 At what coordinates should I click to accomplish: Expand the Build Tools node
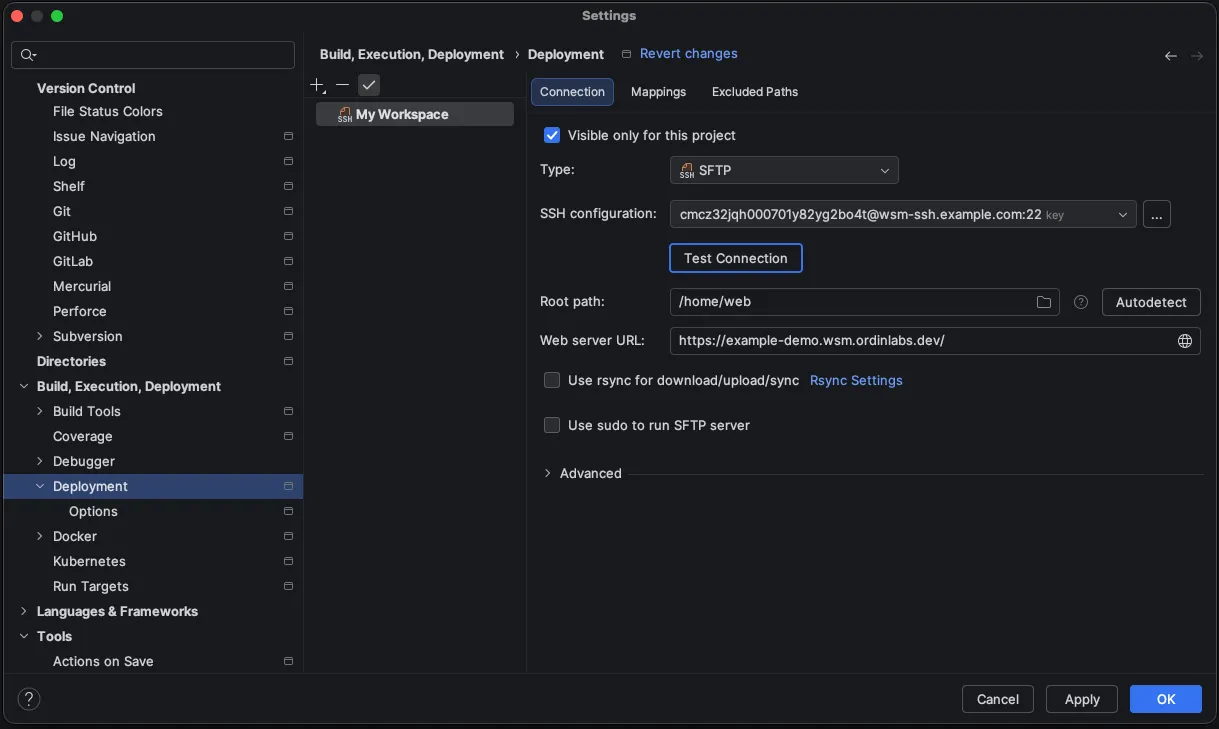point(40,411)
